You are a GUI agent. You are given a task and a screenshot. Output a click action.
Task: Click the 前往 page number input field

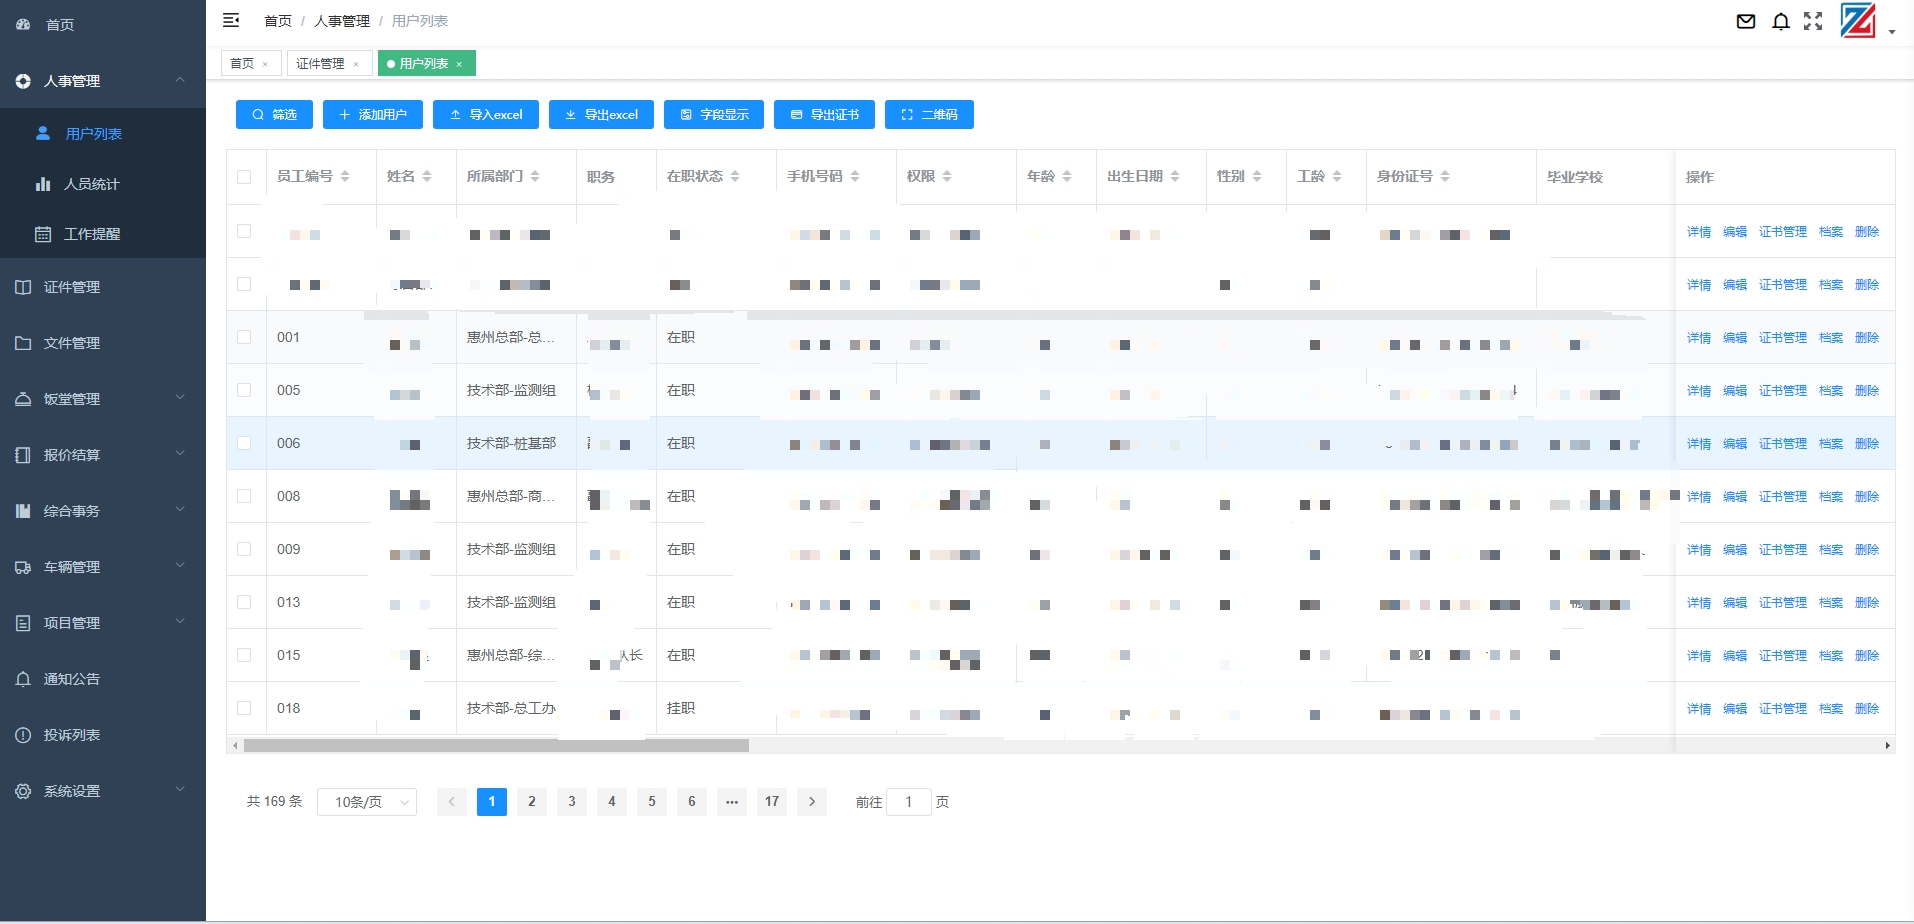coord(909,802)
